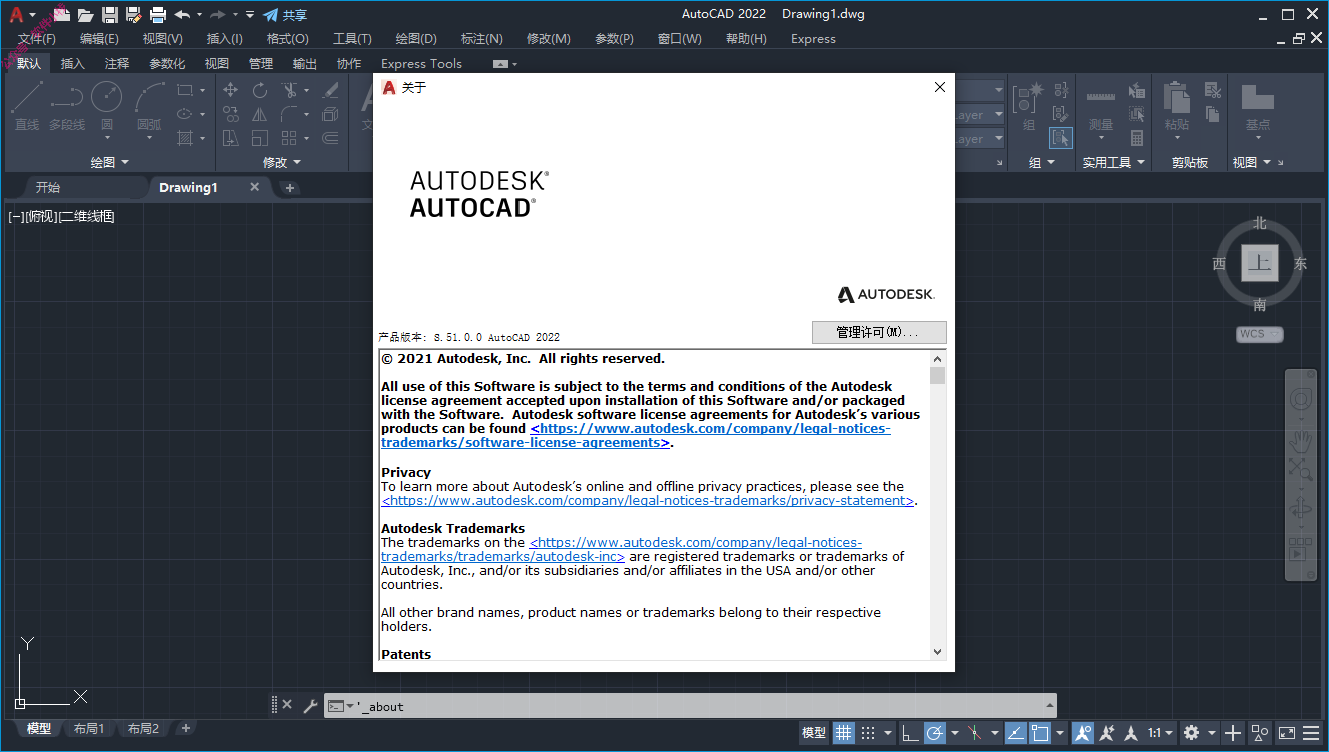Toggle 2D object snap in status bar

pos(1041,732)
